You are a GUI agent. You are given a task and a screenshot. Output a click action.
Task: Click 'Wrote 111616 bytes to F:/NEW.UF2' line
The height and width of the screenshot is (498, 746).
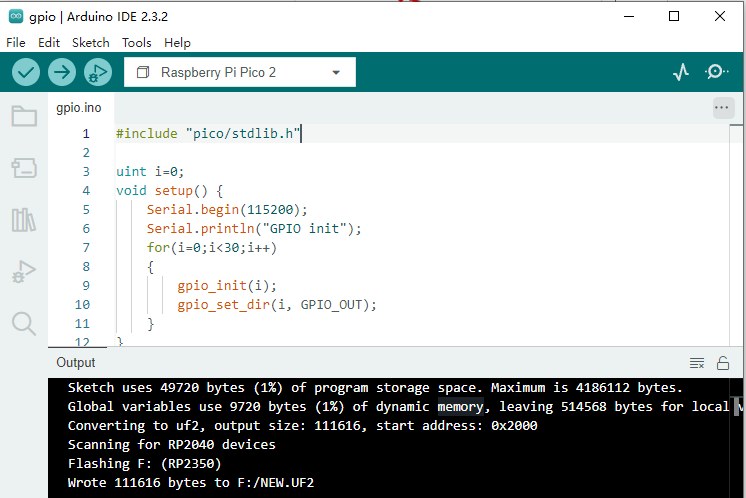(x=191, y=483)
